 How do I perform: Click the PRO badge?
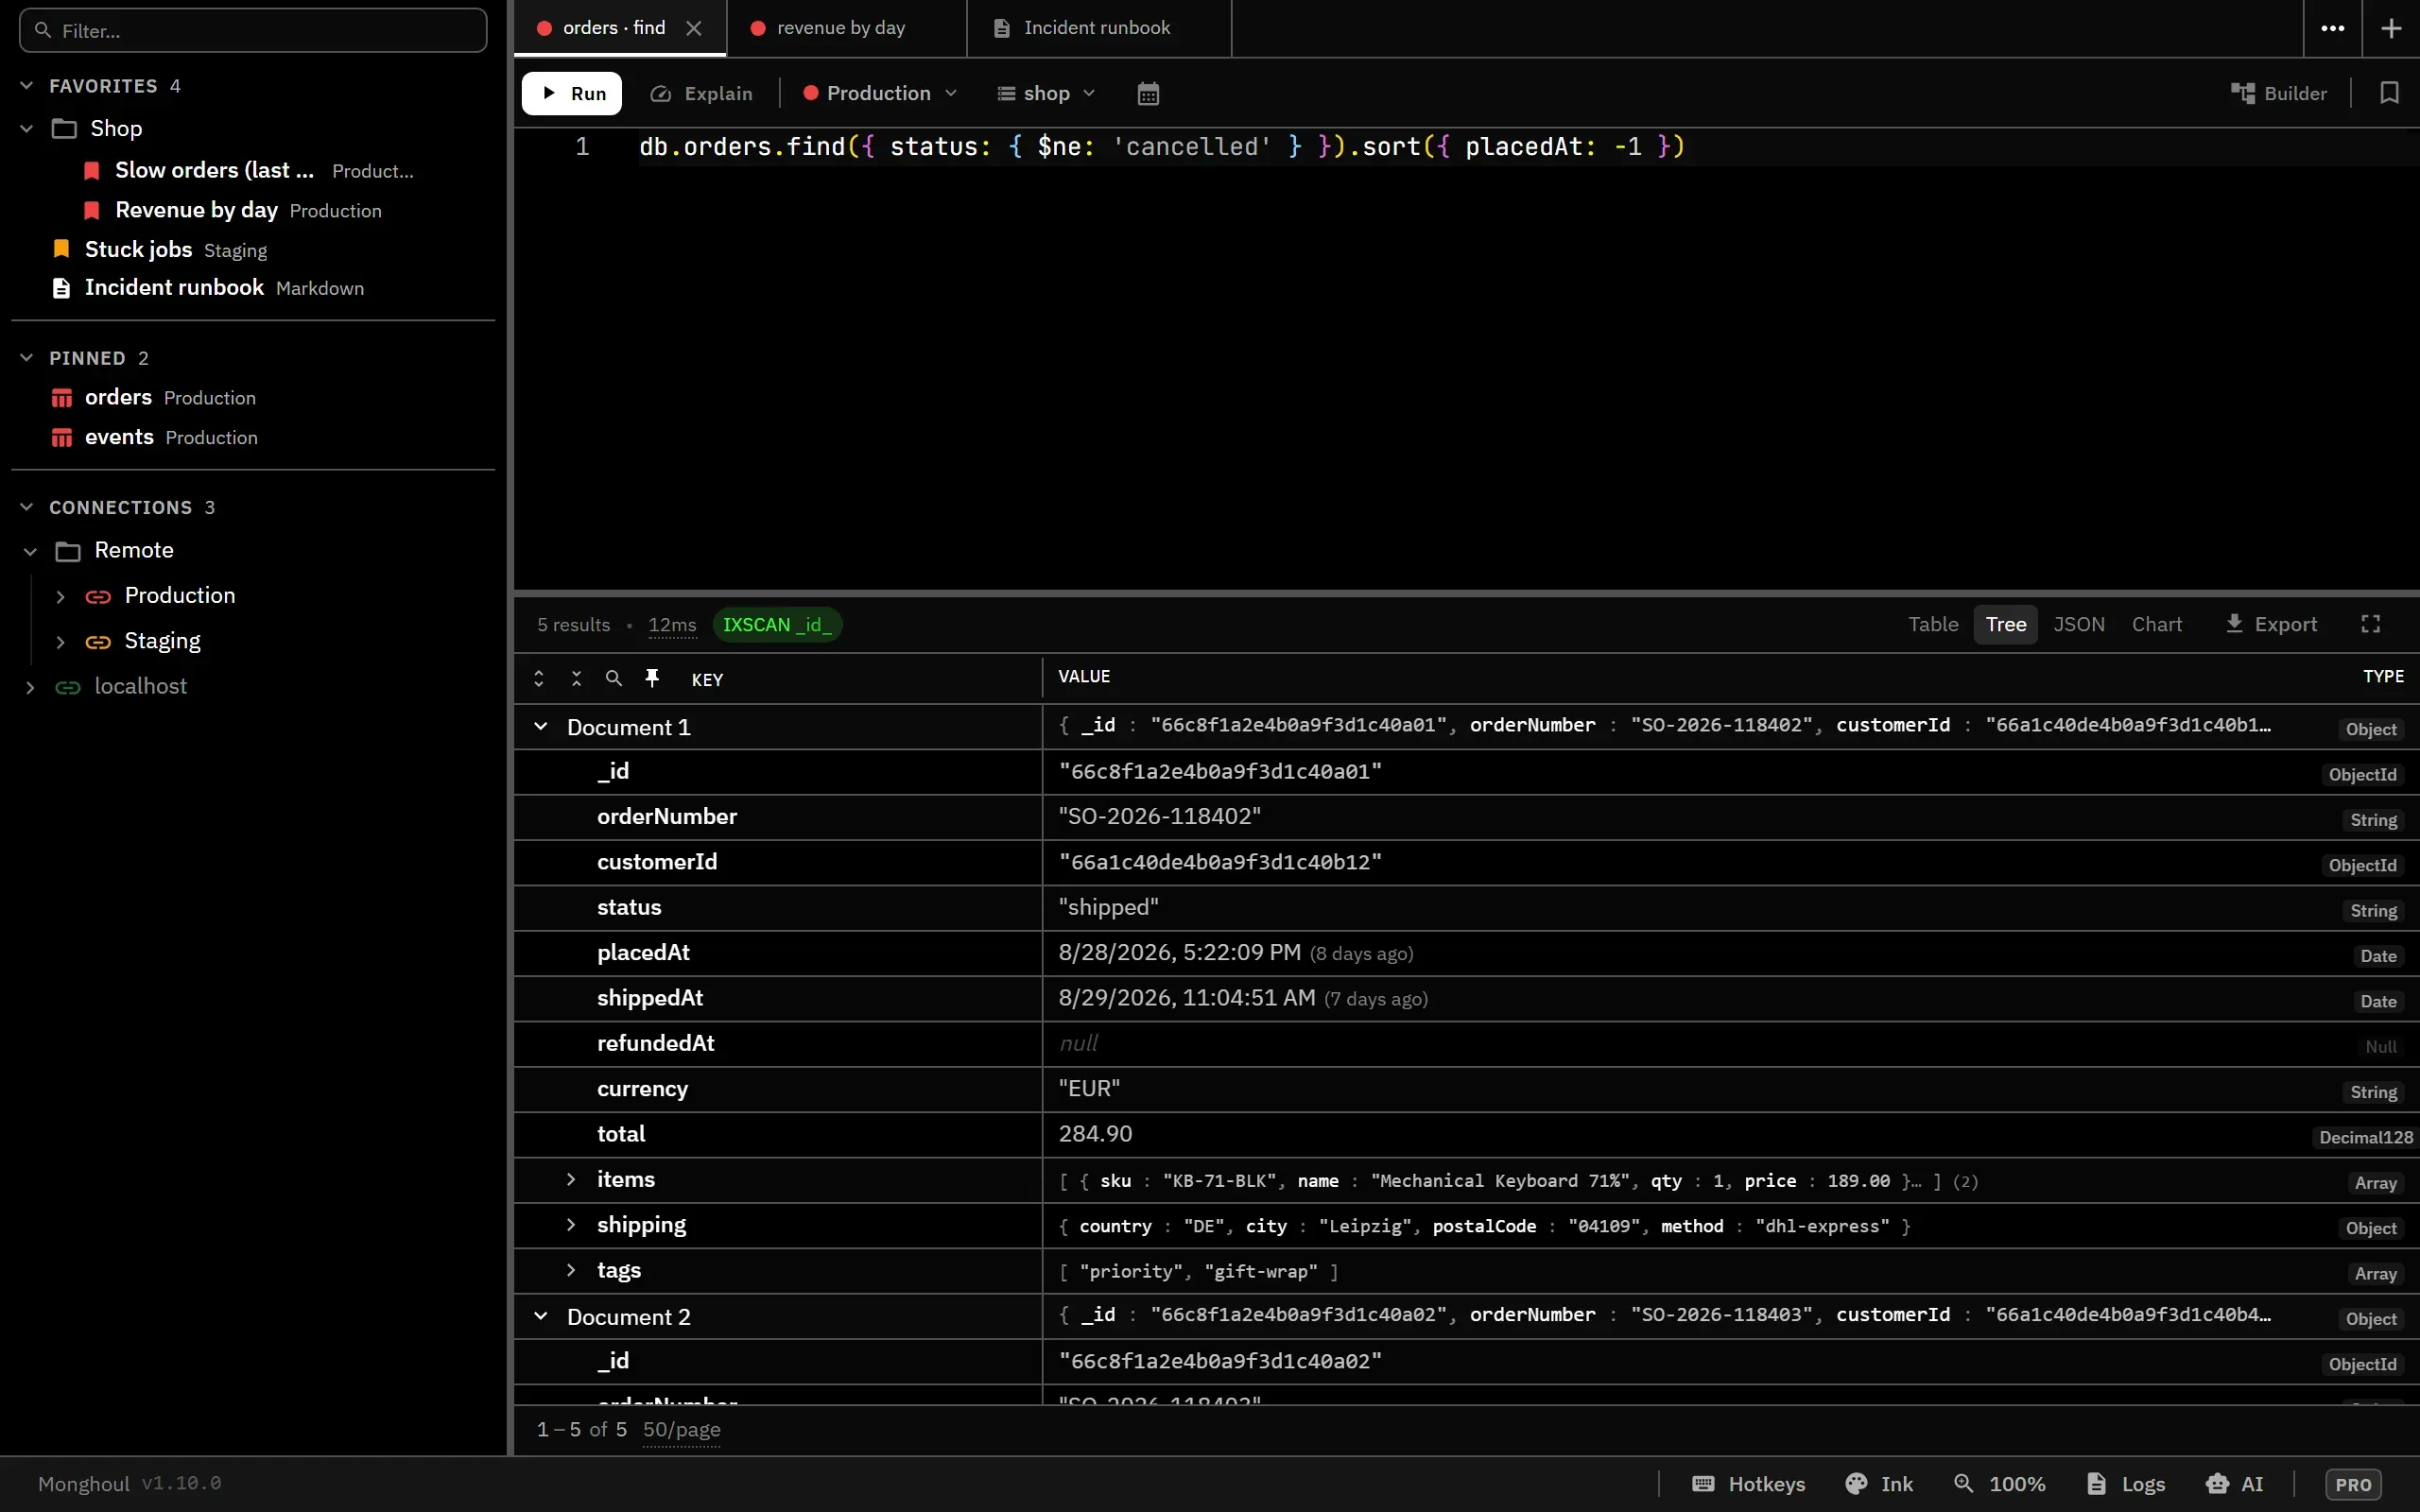2353,1484
